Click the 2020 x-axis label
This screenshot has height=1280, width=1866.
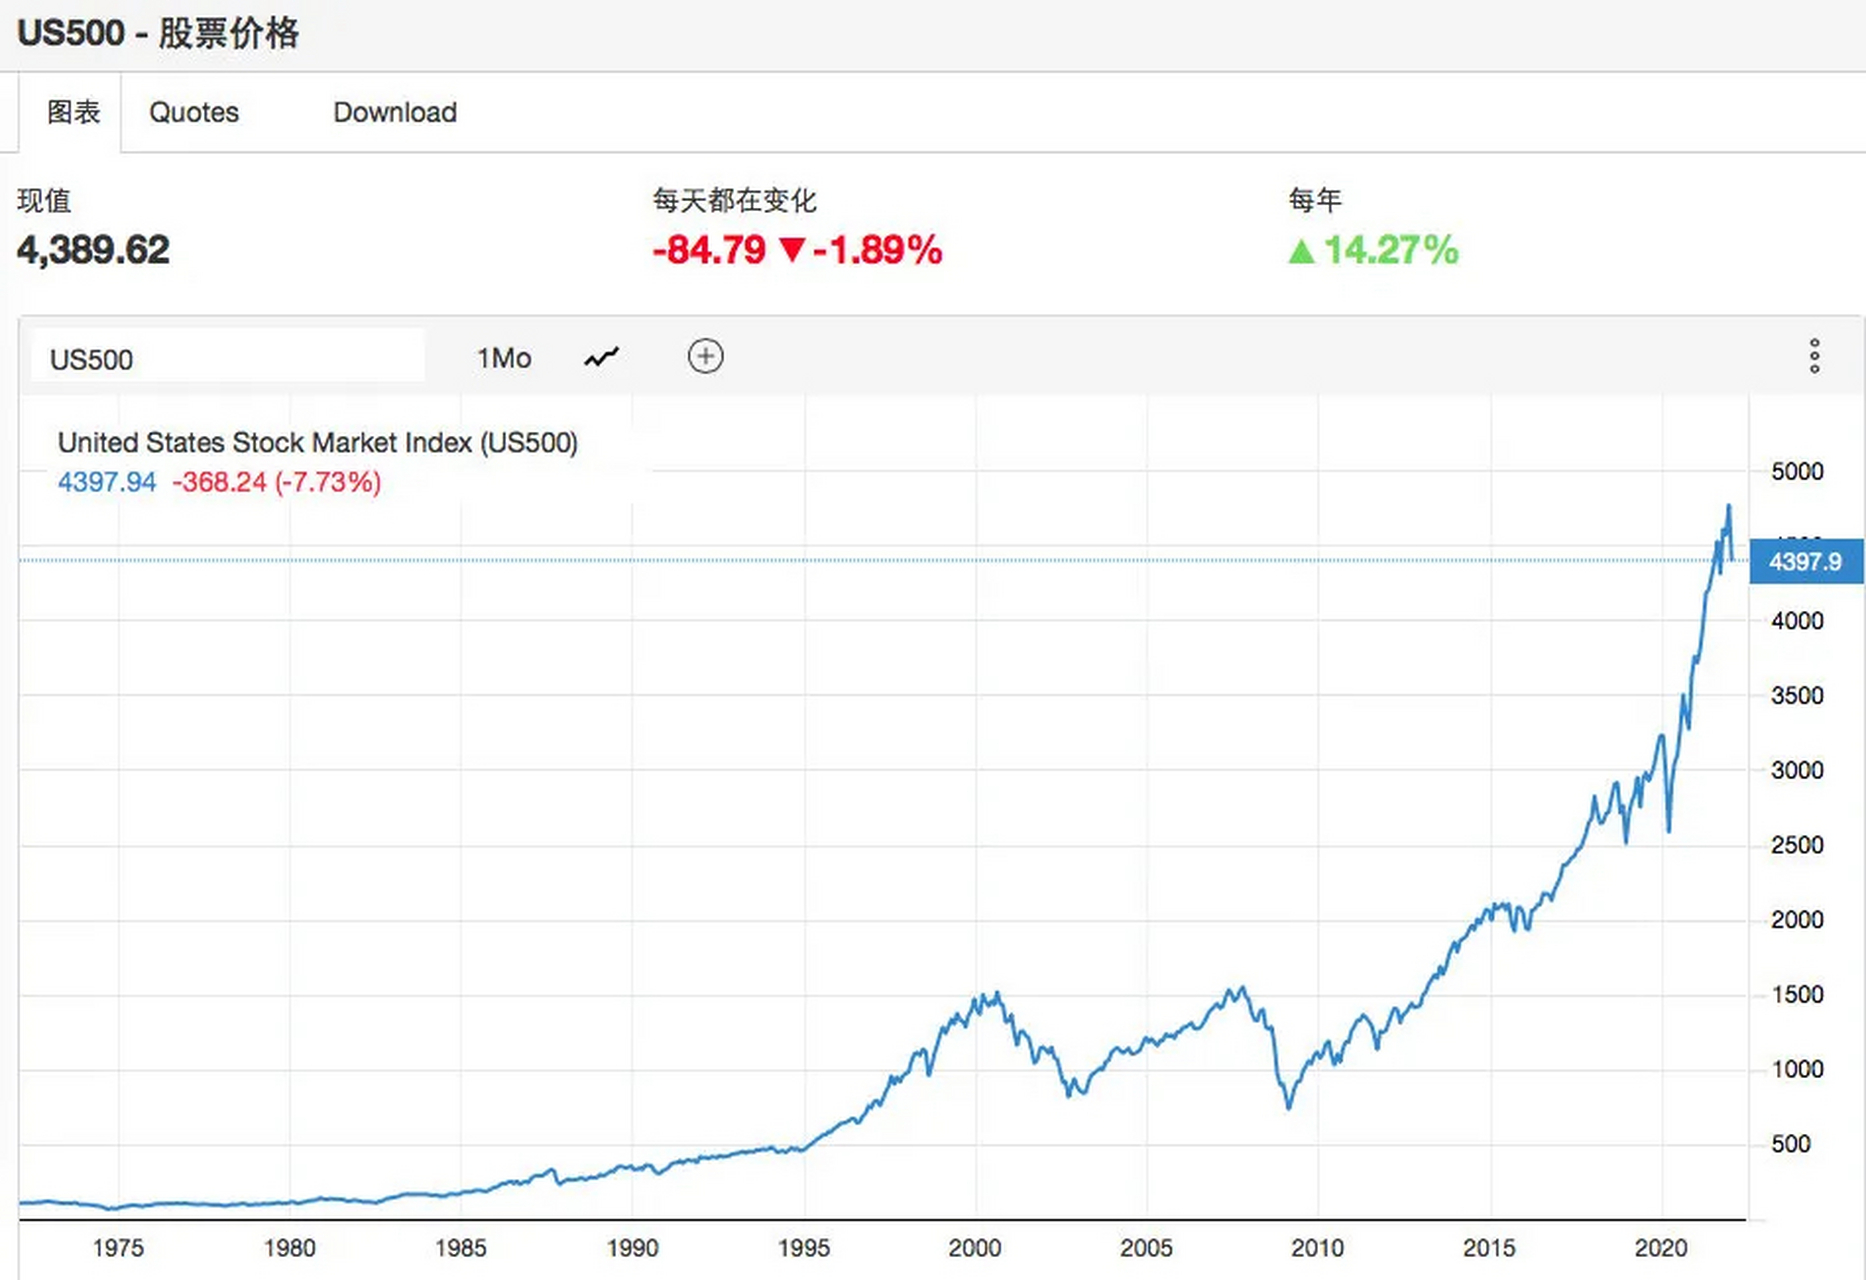(x=1661, y=1248)
